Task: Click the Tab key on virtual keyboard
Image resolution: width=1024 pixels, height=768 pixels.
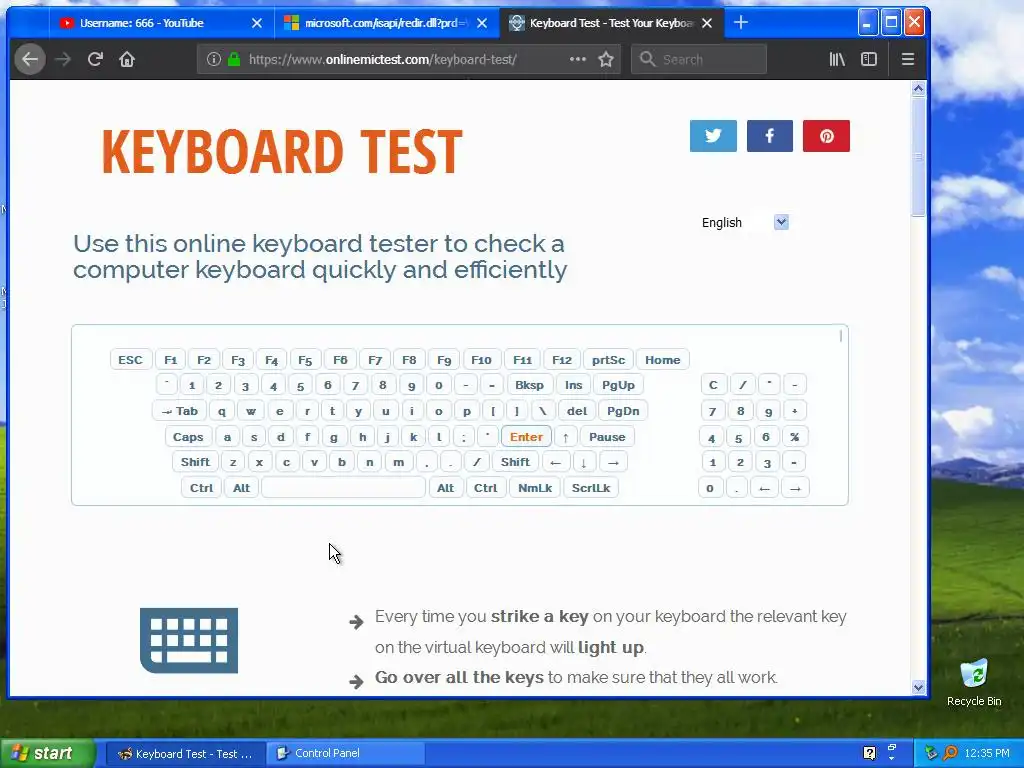Action: 180,411
